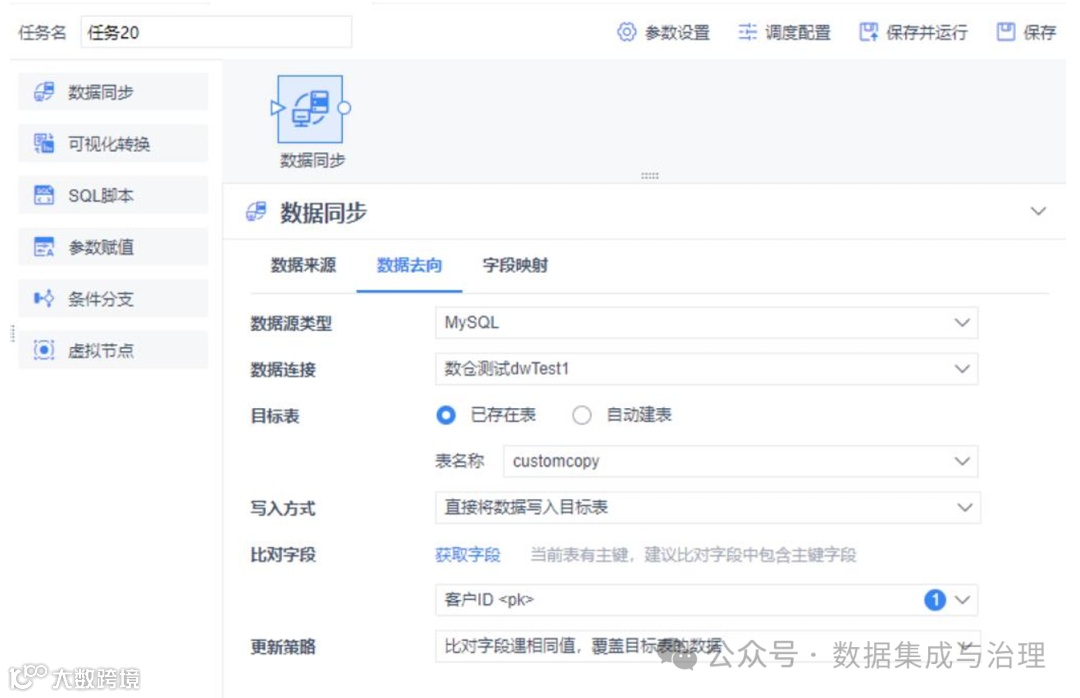Open the 写入方式 dropdown
The image size is (1080, 698).
pyautogui.click(x=705, y=508)
